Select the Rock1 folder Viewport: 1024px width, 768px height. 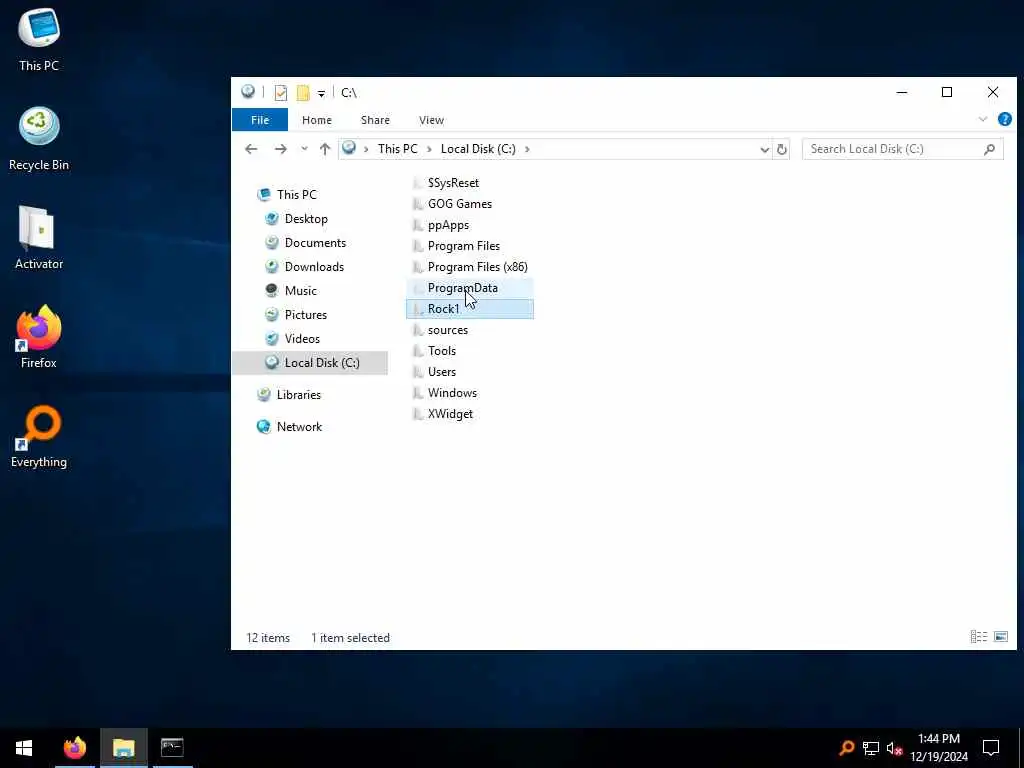tap(470, 309)
